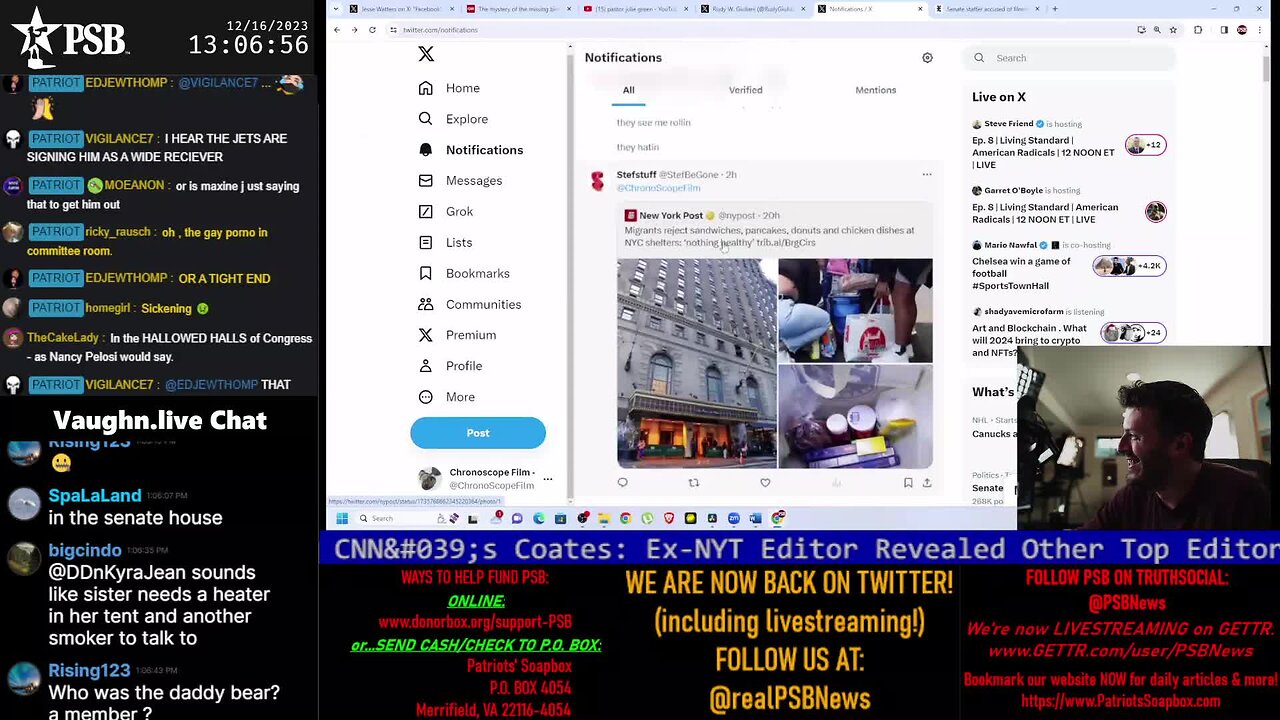Open the discarded food photo

[855, 416]
